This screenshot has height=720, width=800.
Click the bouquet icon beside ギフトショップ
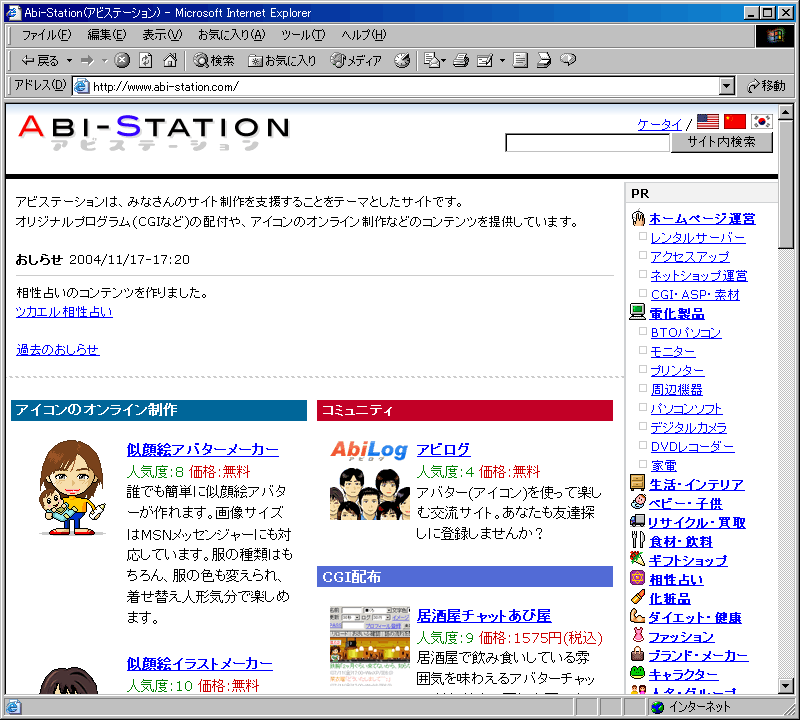637,559
